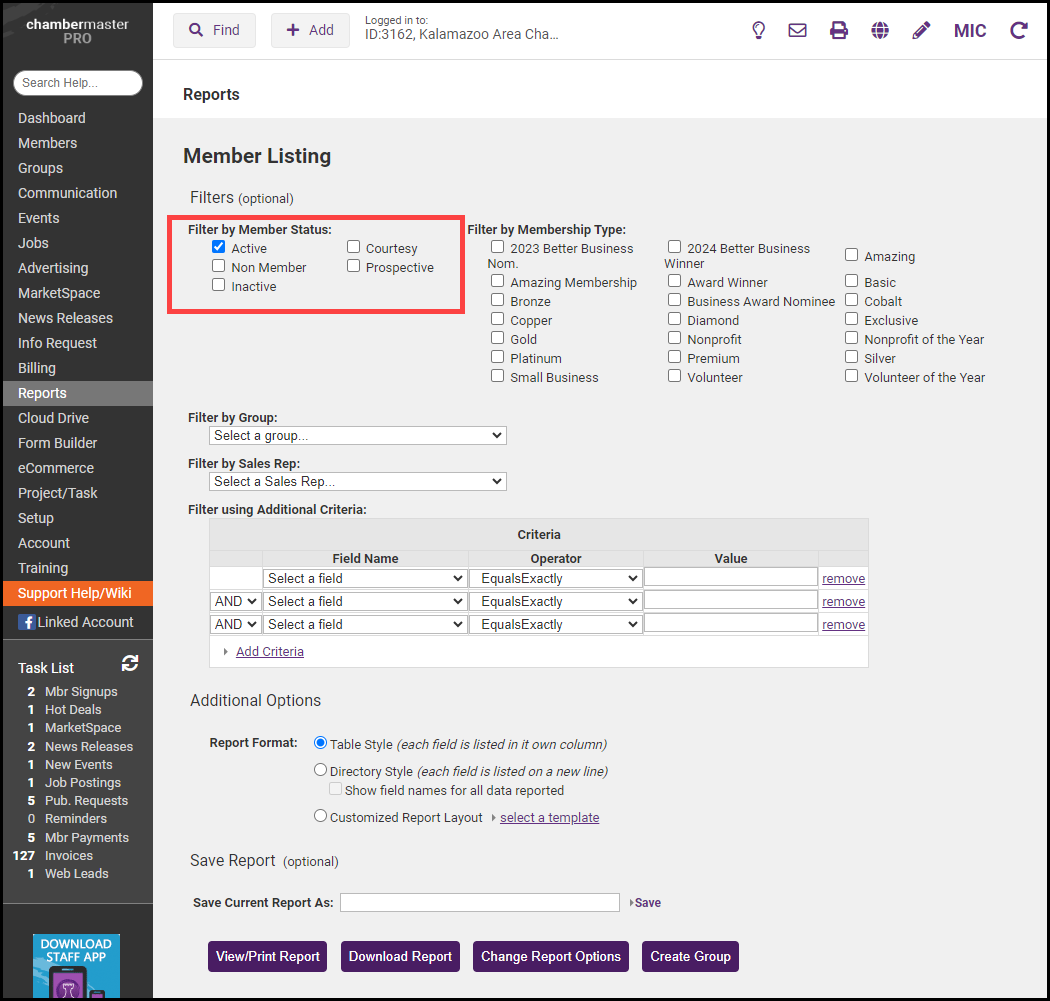Refresh the Task List with sync icon
The height and width of the screenshot is (1001, 1050).
[x=130, y=663]
